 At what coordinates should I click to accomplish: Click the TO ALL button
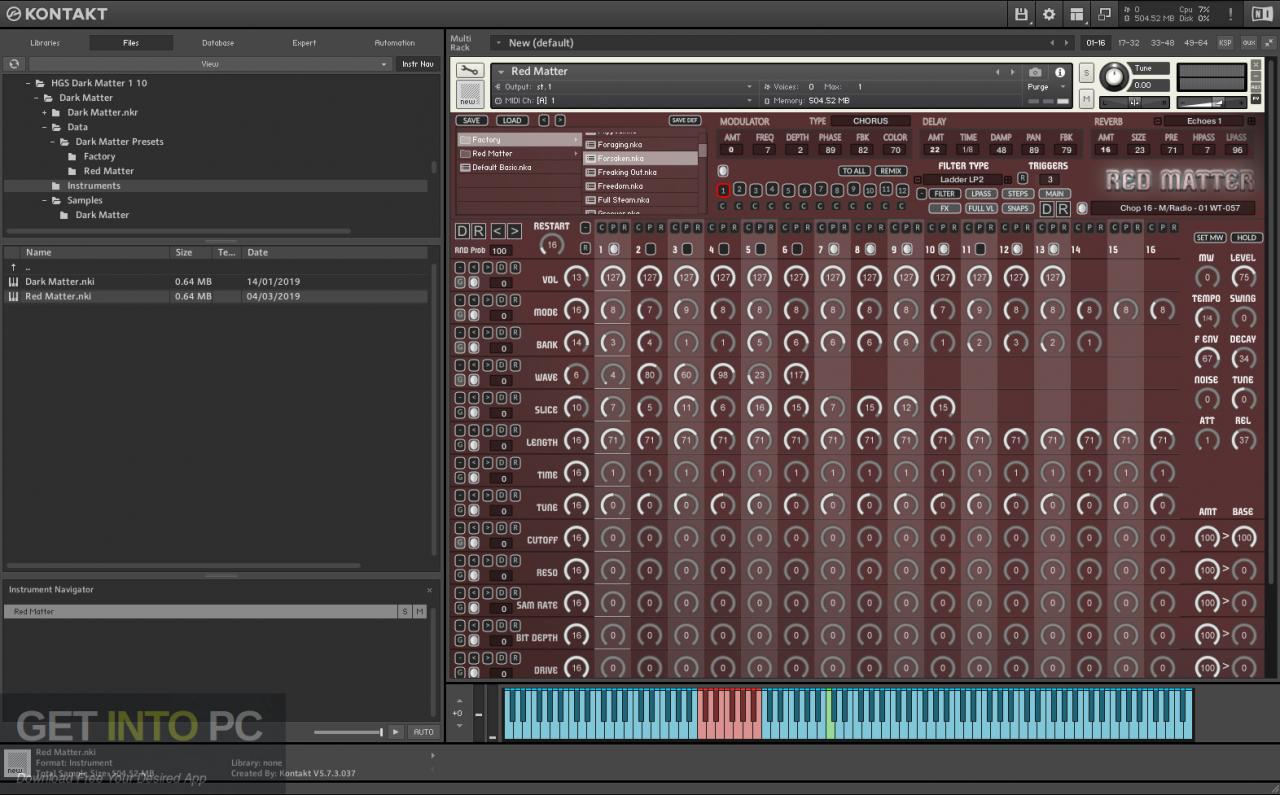854,171
